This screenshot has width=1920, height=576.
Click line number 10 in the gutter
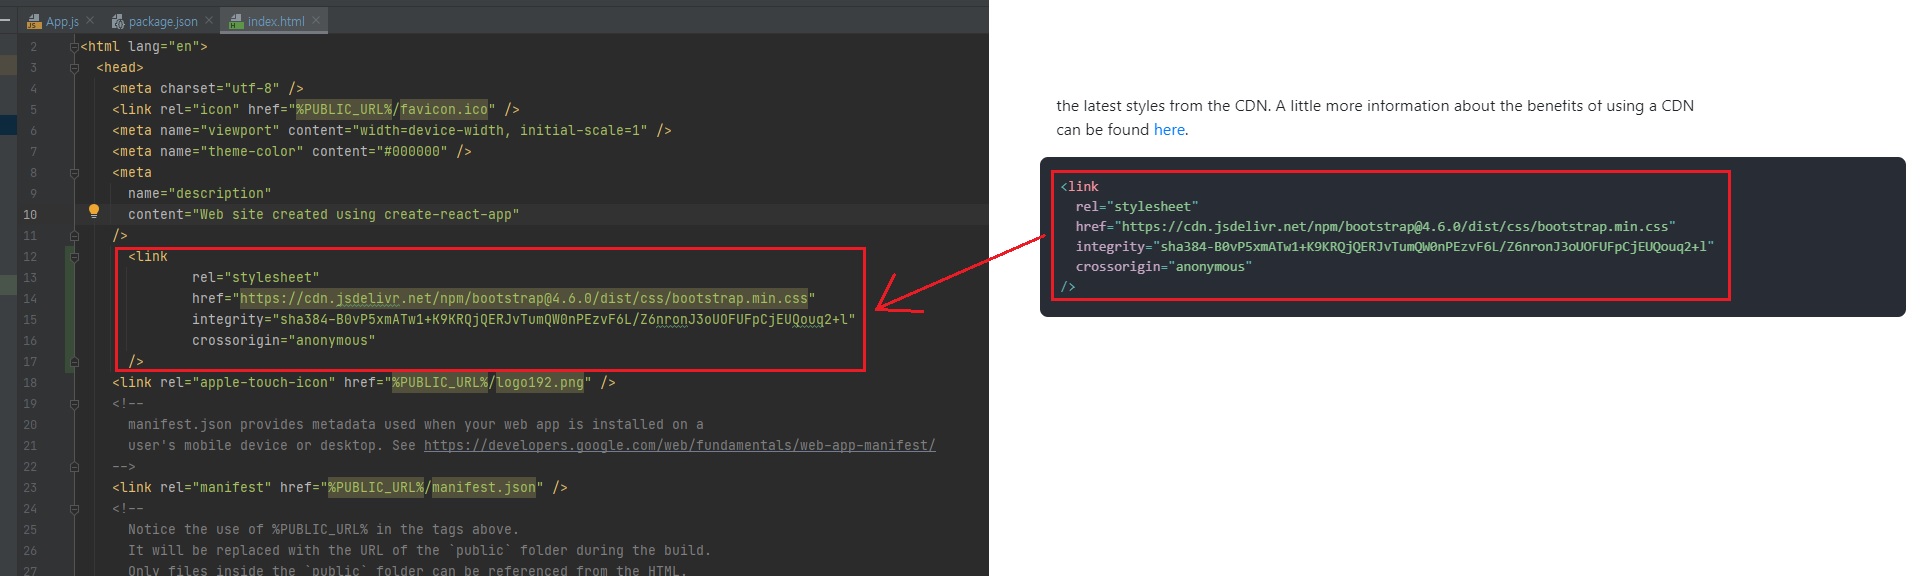coord(30,214)
